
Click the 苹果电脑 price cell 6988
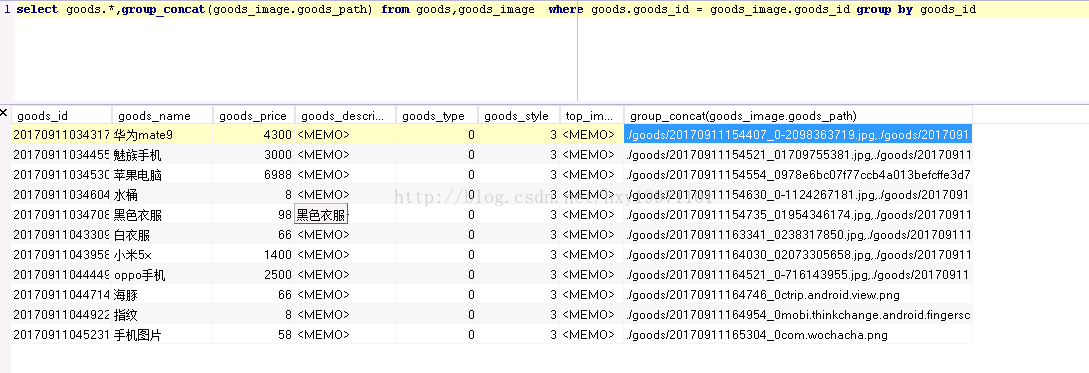(254, 174)
